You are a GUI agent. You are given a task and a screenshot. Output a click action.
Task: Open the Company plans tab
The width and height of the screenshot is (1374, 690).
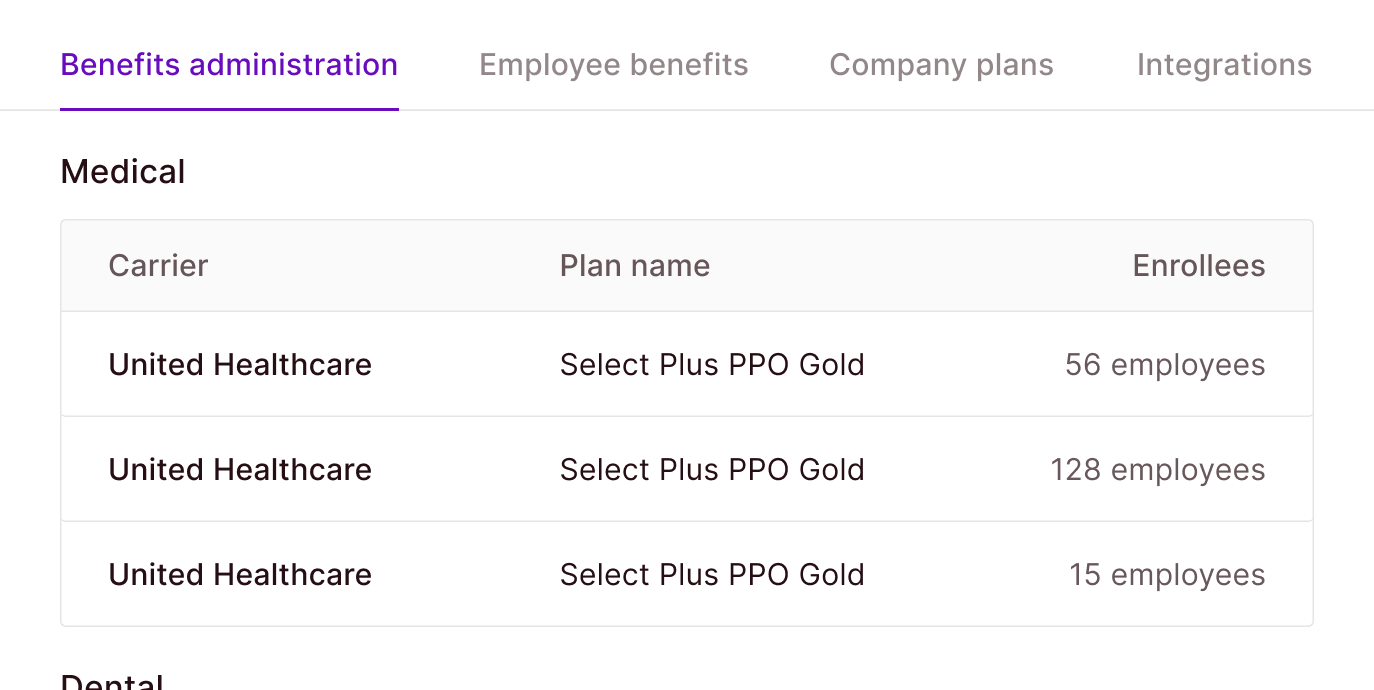941,65
